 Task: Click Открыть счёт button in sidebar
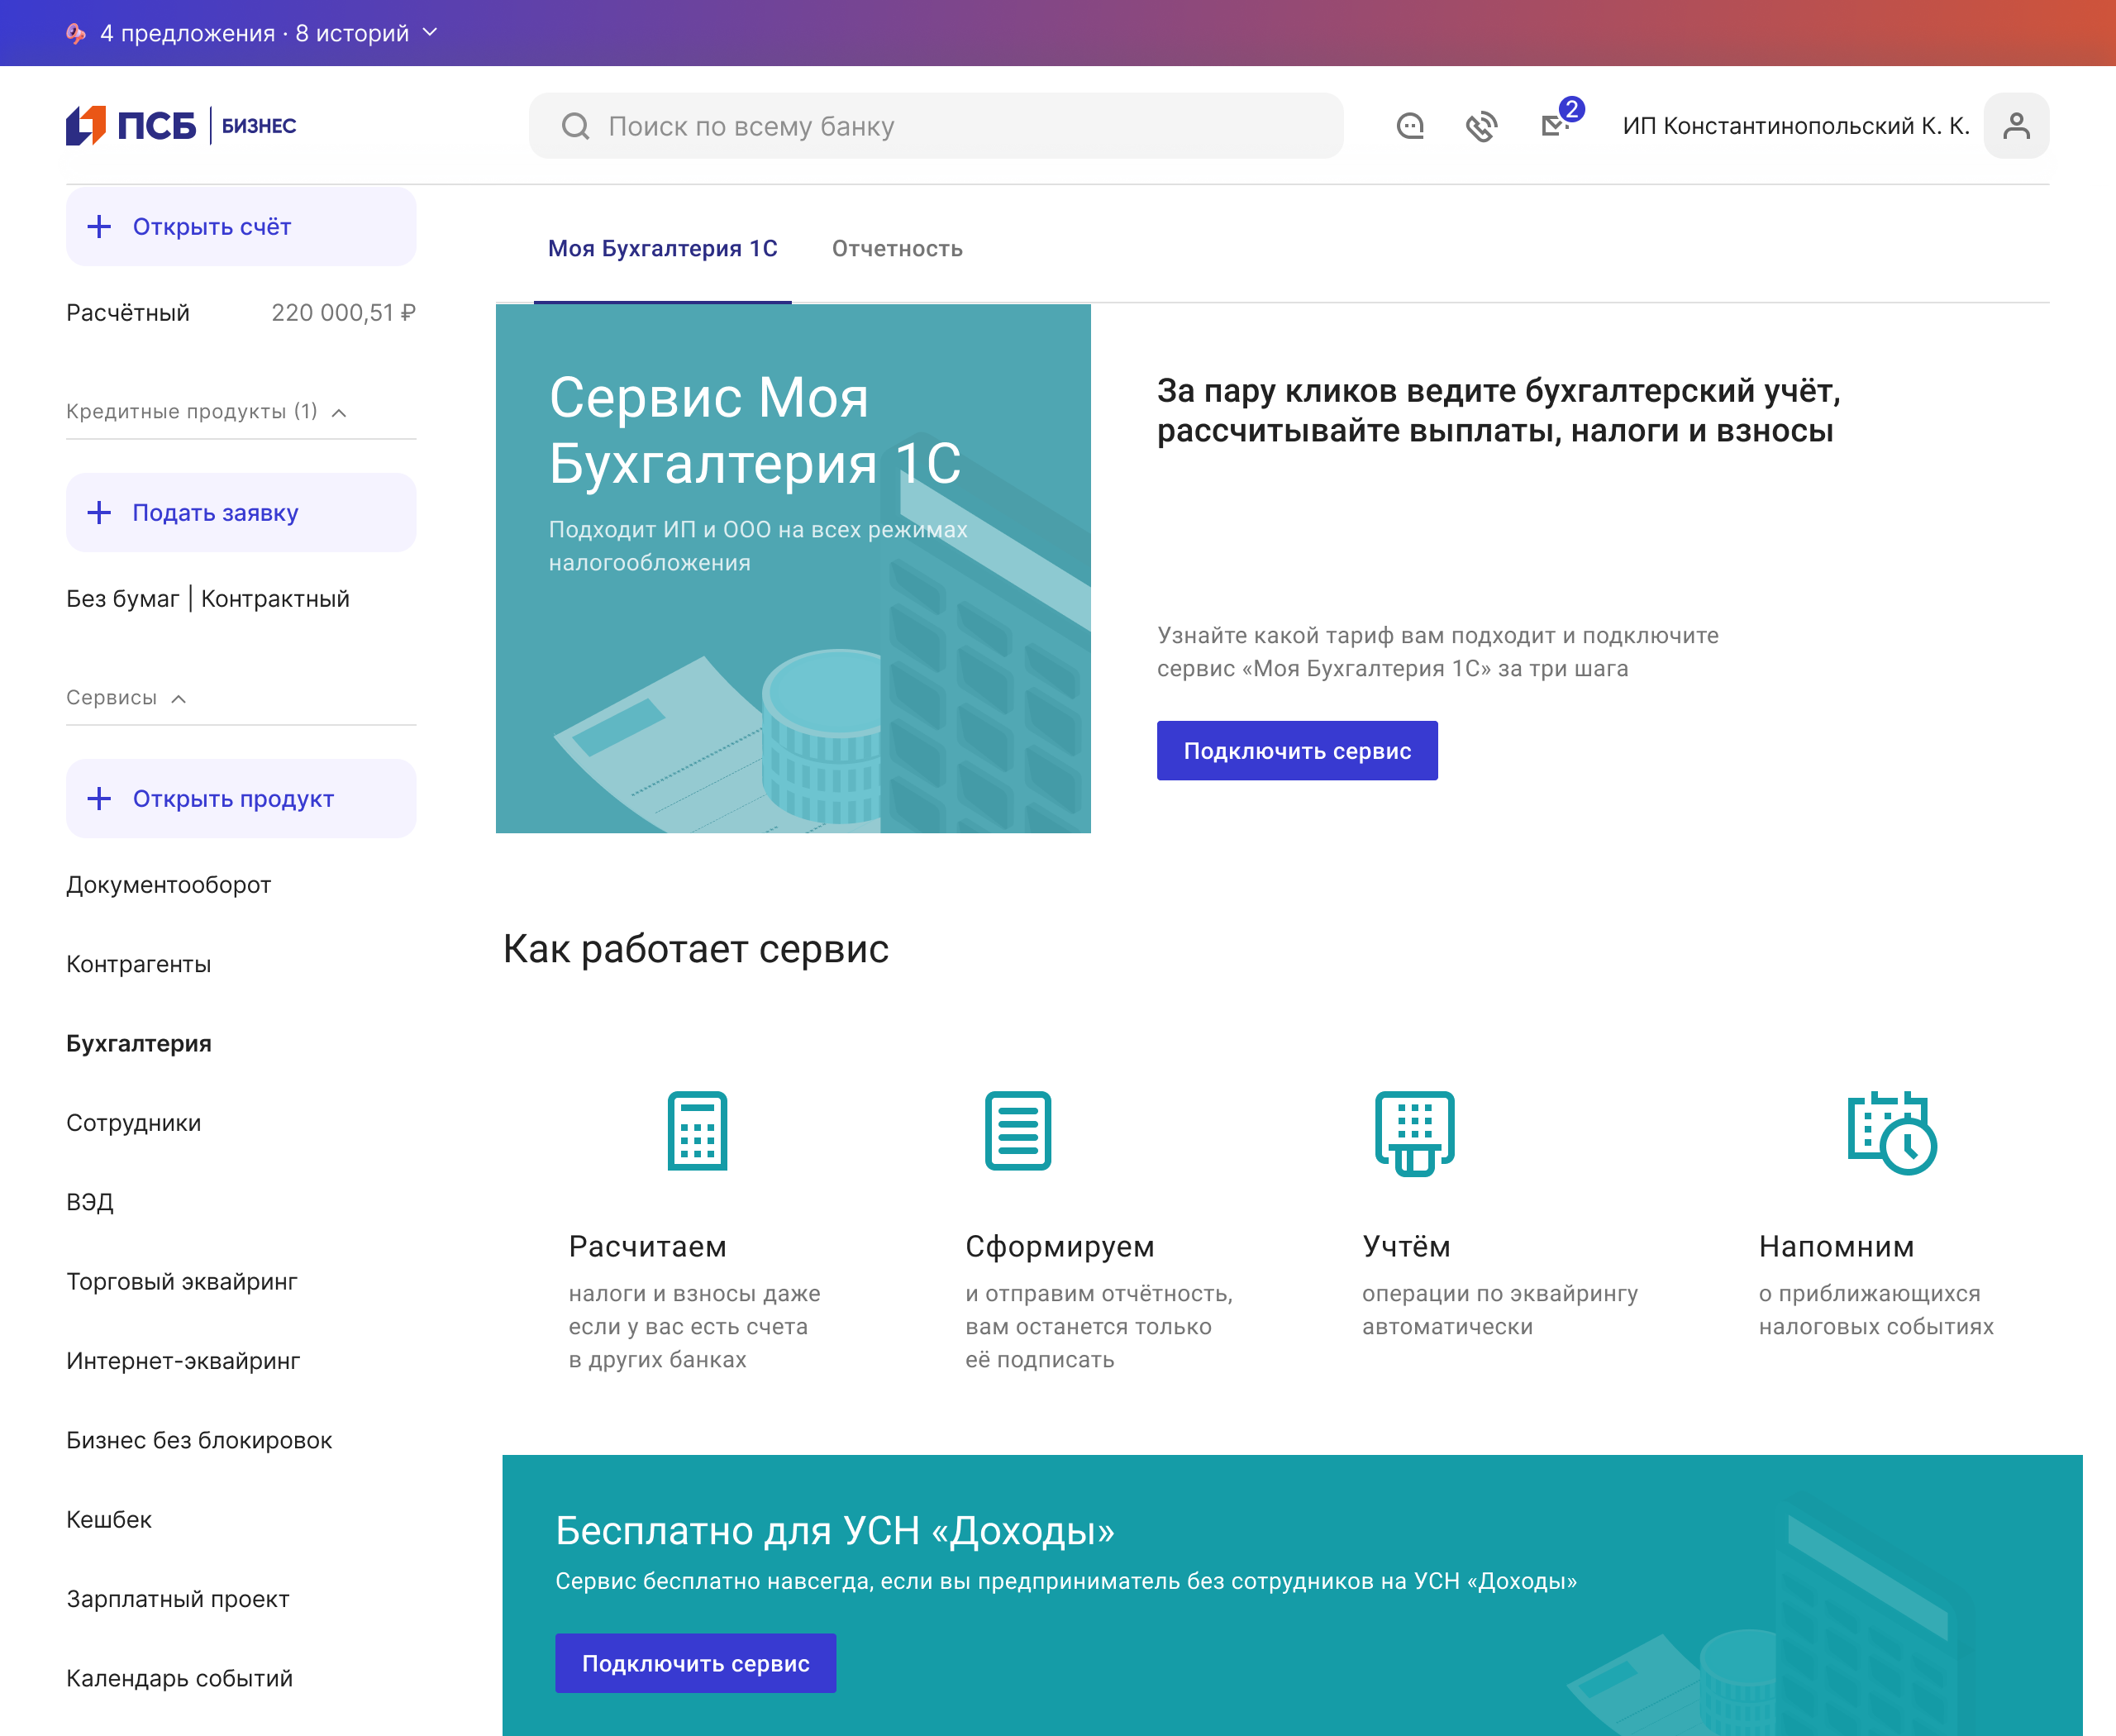[241, 227]
